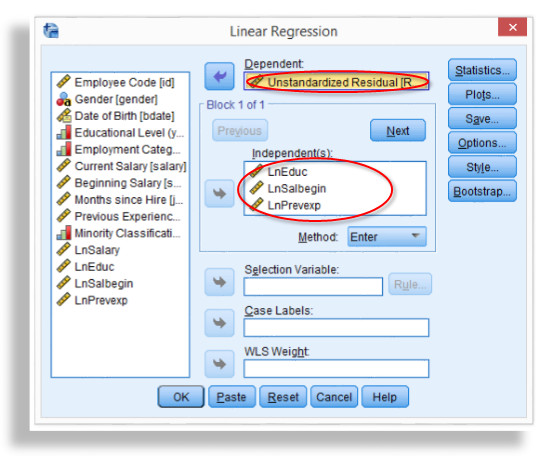Click the Paste syntax button

(x=231, y=397)
